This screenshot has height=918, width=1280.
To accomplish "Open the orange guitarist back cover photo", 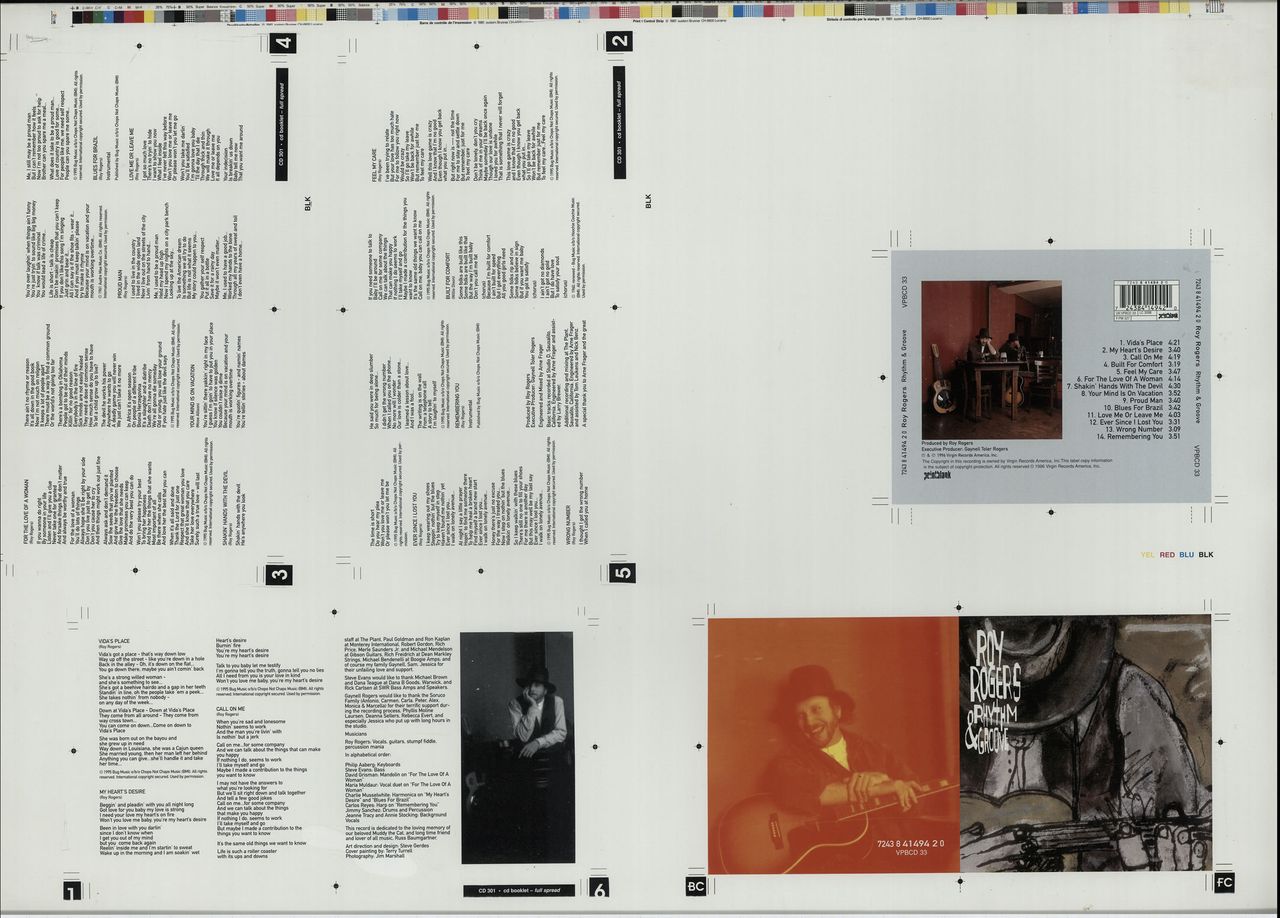I will (x=832, y=745).
